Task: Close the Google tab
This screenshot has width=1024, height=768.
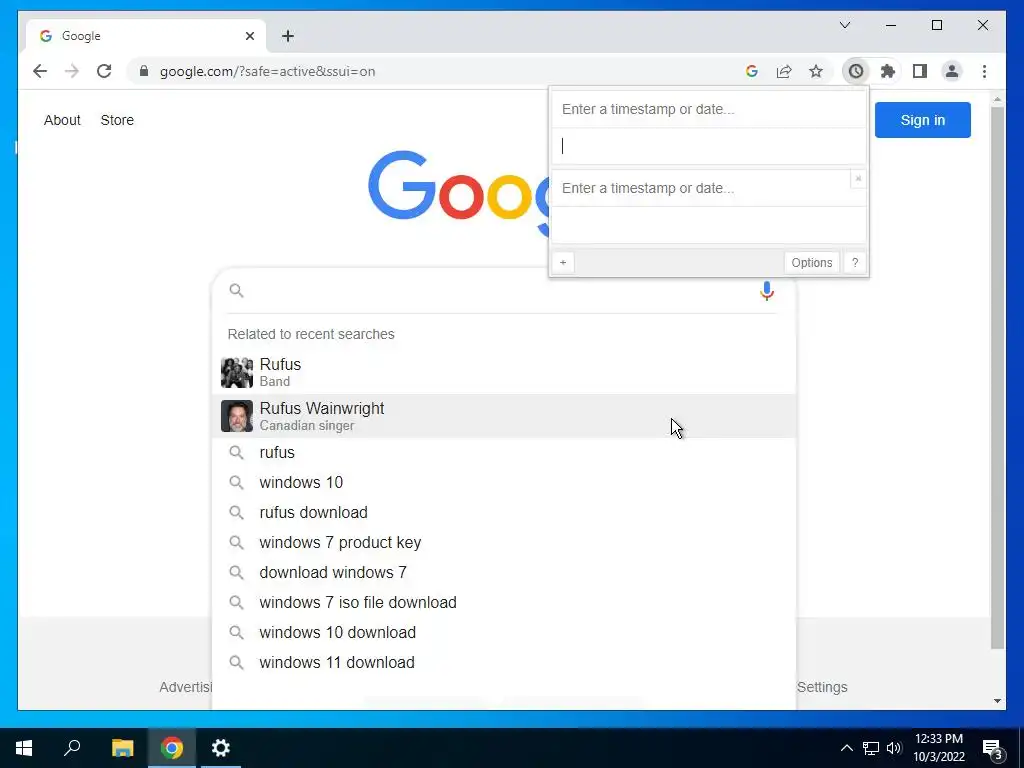Action: 249,36
